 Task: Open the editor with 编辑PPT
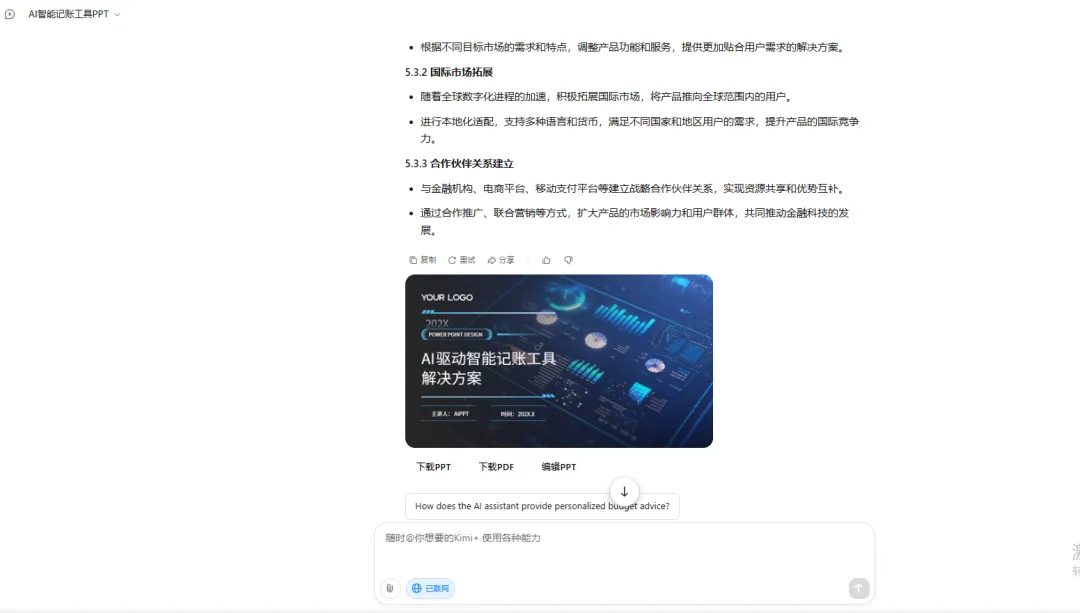tap(559, 467)
